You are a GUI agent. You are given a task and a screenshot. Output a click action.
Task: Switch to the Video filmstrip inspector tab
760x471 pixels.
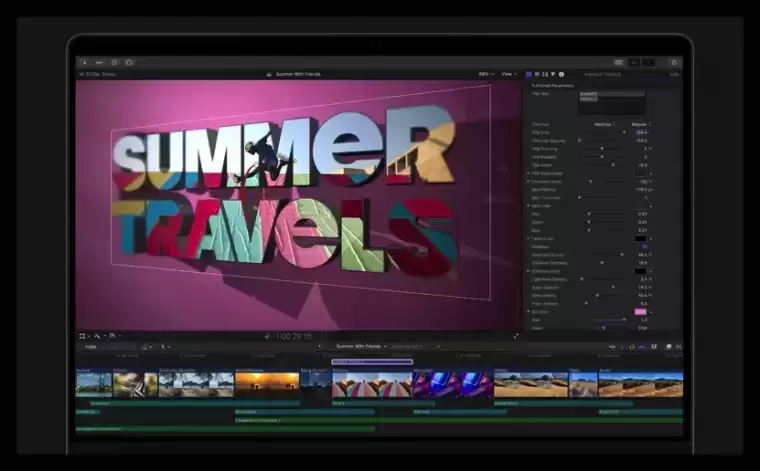545,75
